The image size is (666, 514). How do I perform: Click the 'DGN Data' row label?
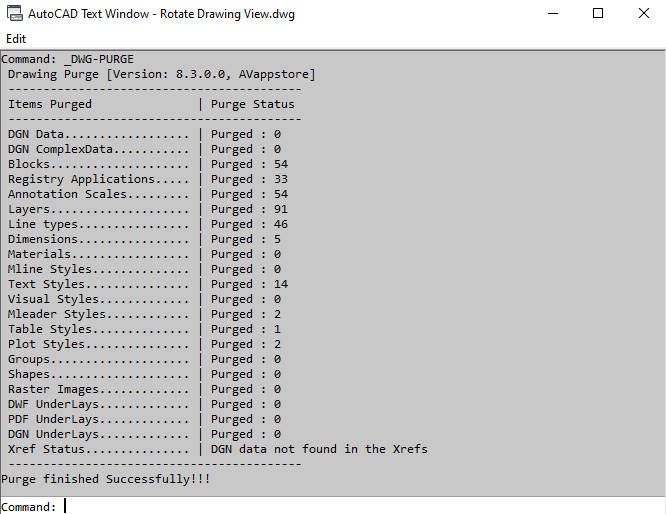coord(36,134)
